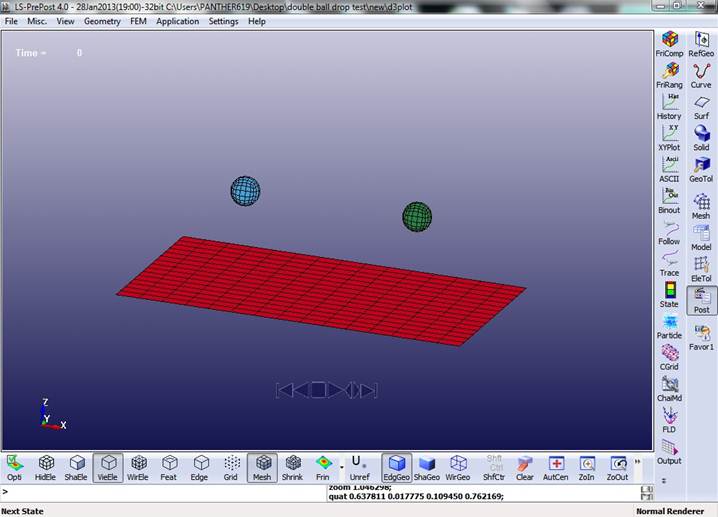
Task: Open the Geometry menu
Action: [x=102, y=21]
